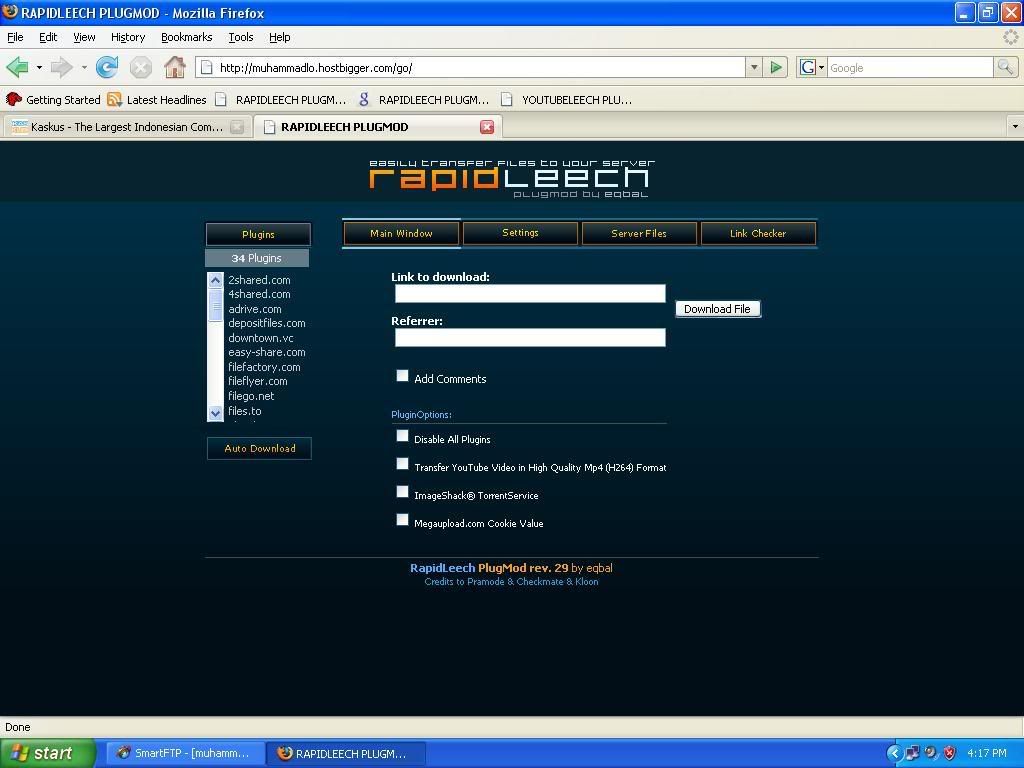1024x768 pixels.
Task: Focus the Link to download field
Action: 530,294
